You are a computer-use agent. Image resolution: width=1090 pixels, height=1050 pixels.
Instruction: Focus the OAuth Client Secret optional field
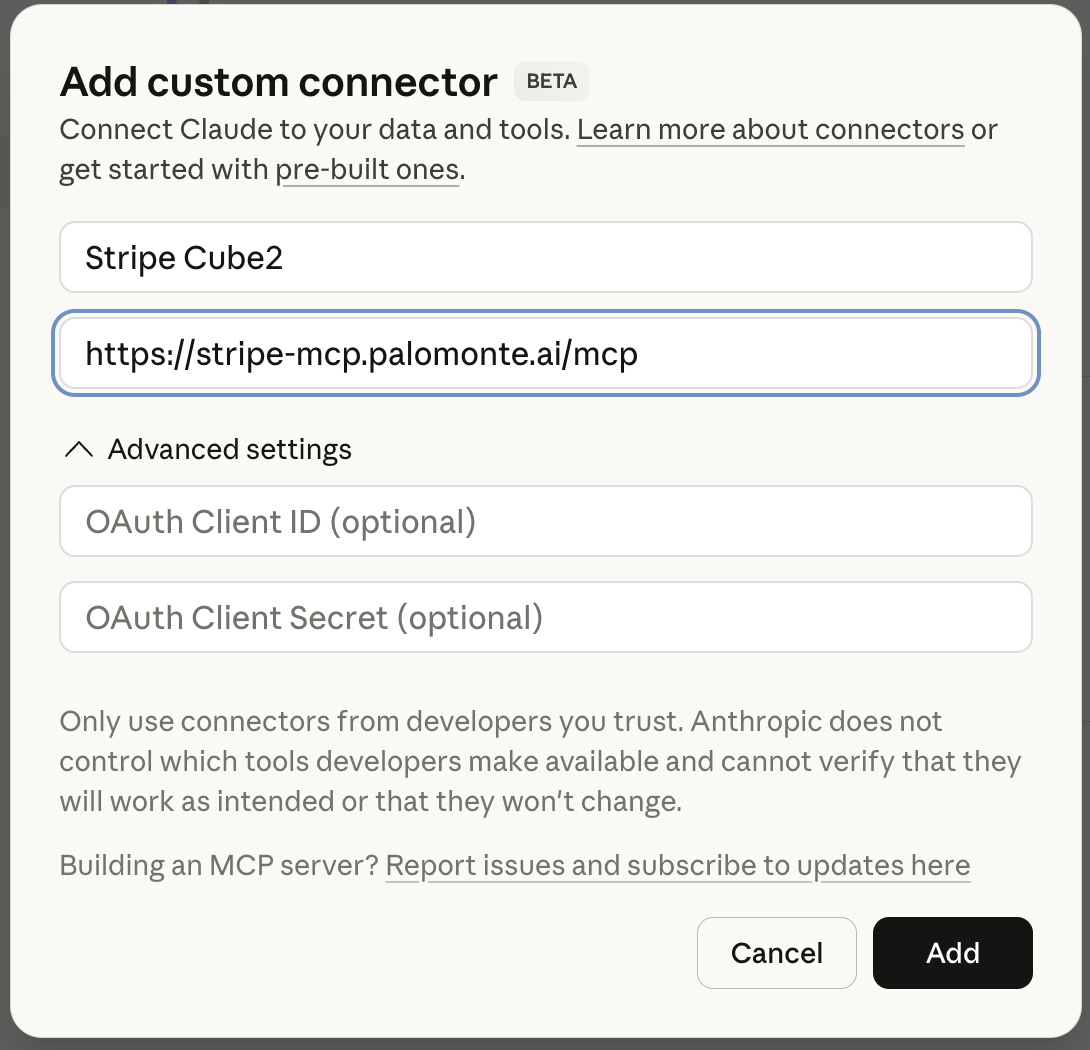[x=545, y=617]
